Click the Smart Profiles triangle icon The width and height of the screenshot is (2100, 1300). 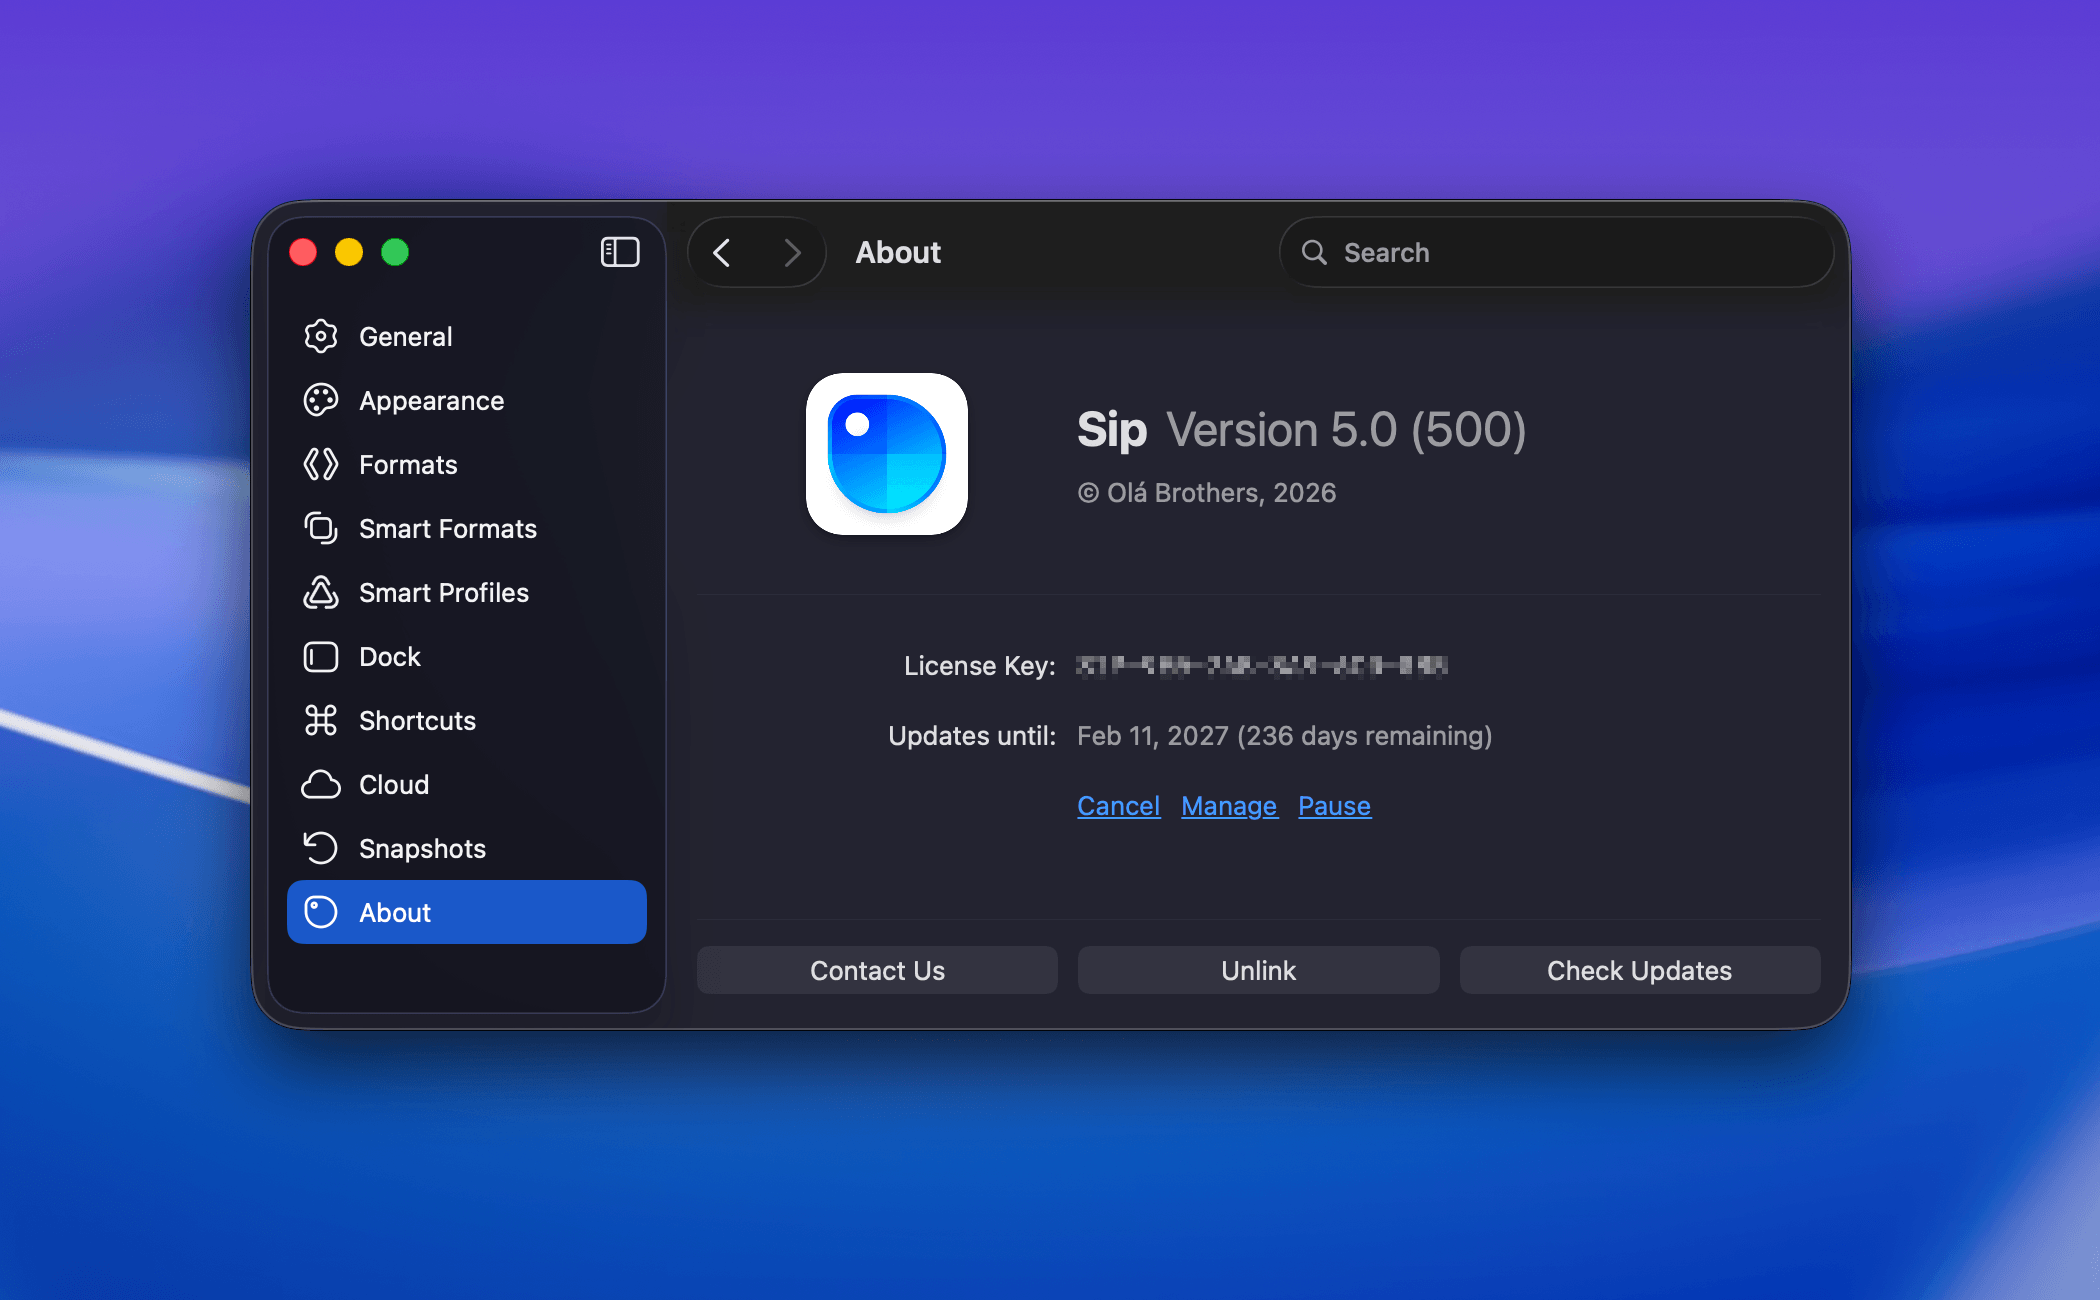click(321, 593)
